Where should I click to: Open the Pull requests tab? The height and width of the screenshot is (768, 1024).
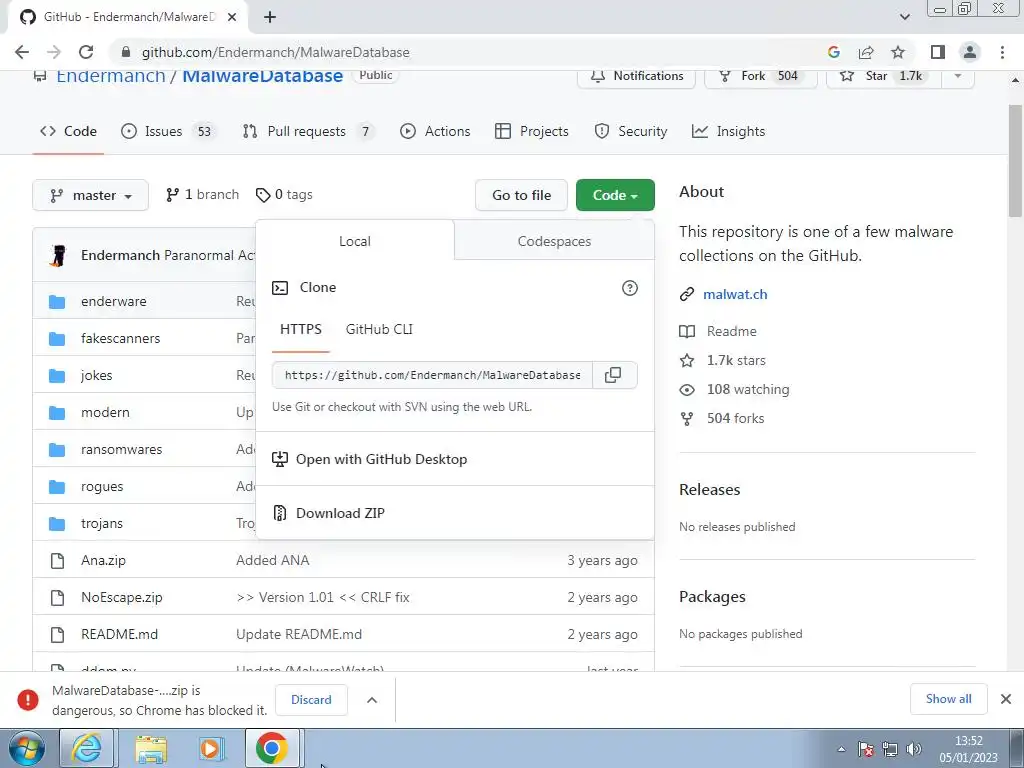click(308, 131)
